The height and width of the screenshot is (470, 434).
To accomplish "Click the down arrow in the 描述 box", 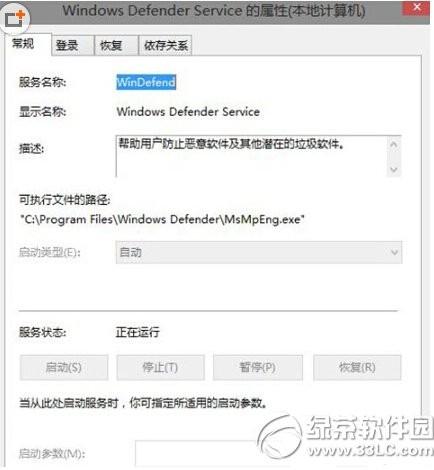I will [x=394, y=169].
